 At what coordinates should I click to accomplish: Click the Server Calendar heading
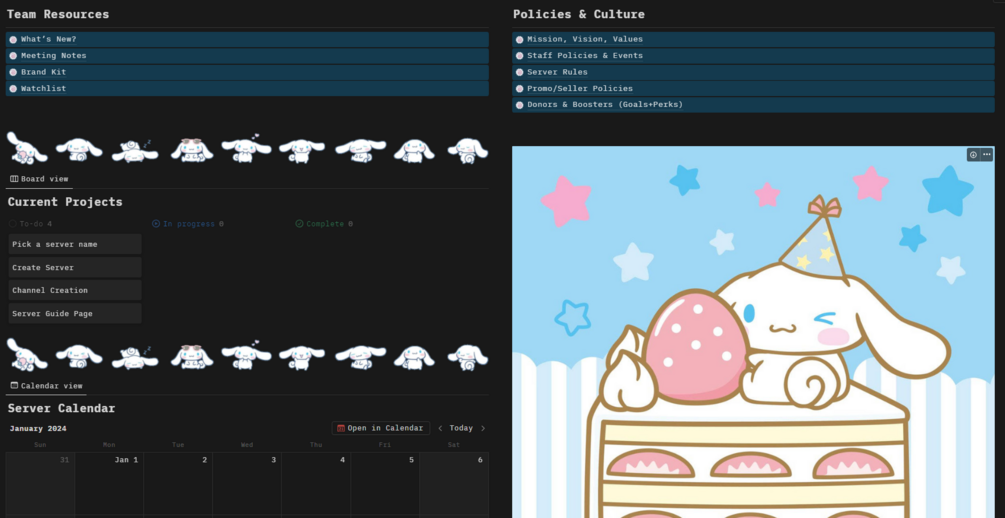click(x=61, y=408)
